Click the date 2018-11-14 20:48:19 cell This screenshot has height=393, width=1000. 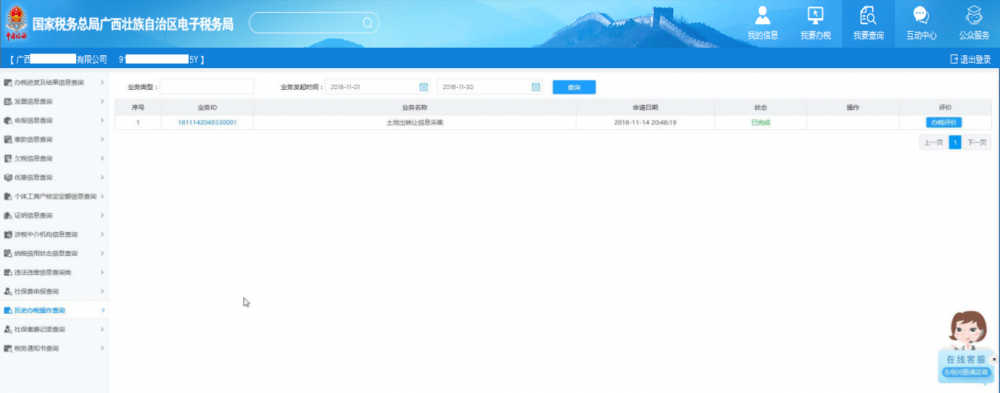point(645,122)
